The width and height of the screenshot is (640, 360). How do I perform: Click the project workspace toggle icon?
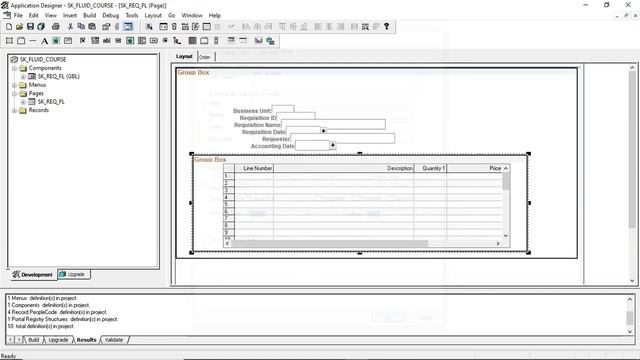pos(128,27)
